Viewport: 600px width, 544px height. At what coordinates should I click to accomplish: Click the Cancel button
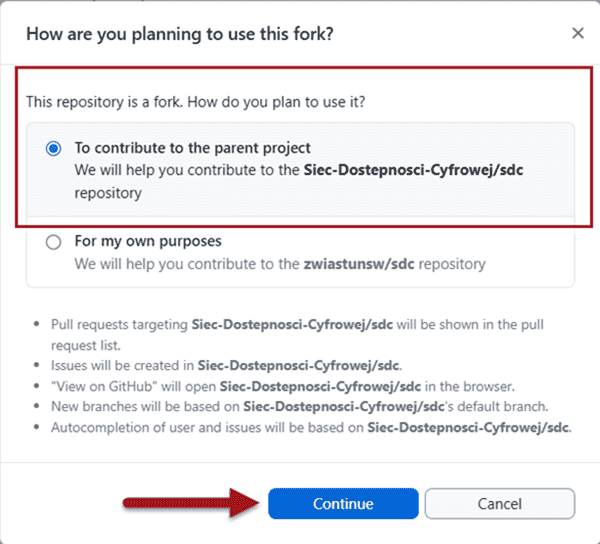tap(499, 503)
